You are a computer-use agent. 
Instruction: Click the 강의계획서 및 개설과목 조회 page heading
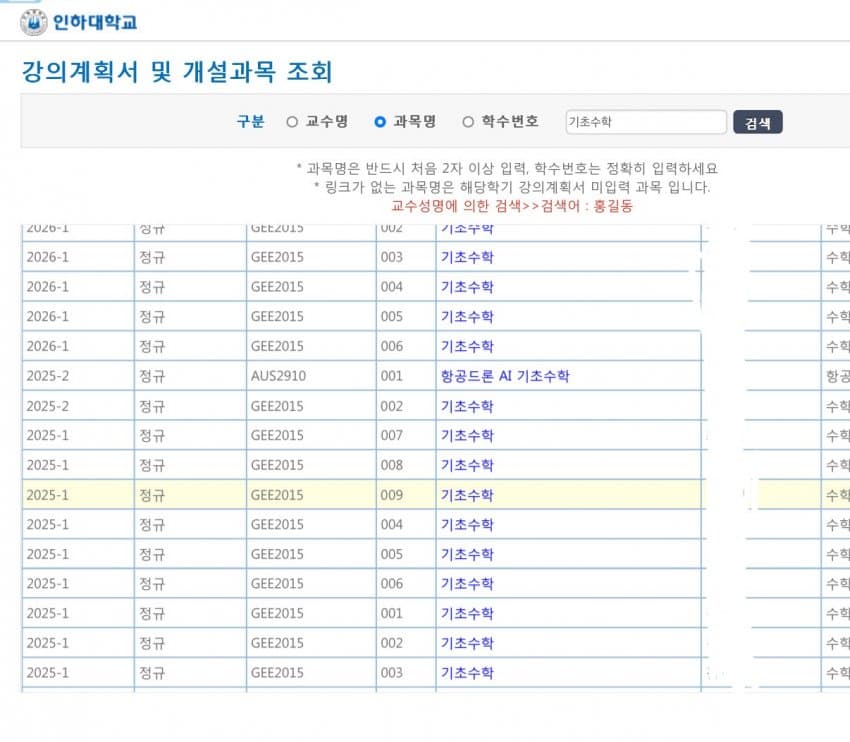176,72
